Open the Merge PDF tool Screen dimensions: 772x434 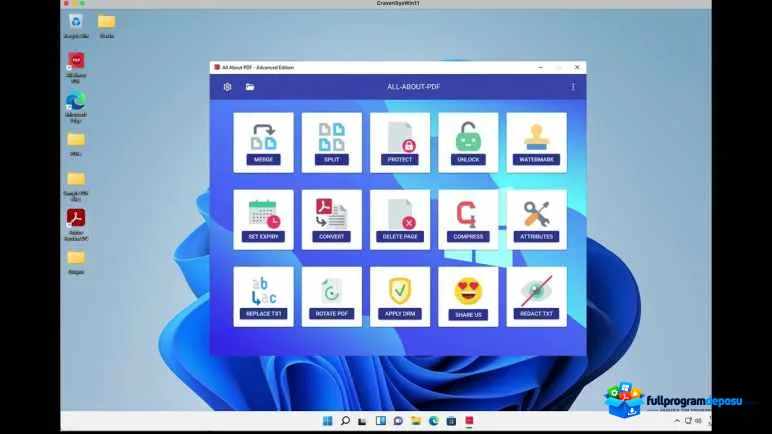coord(263,143)
